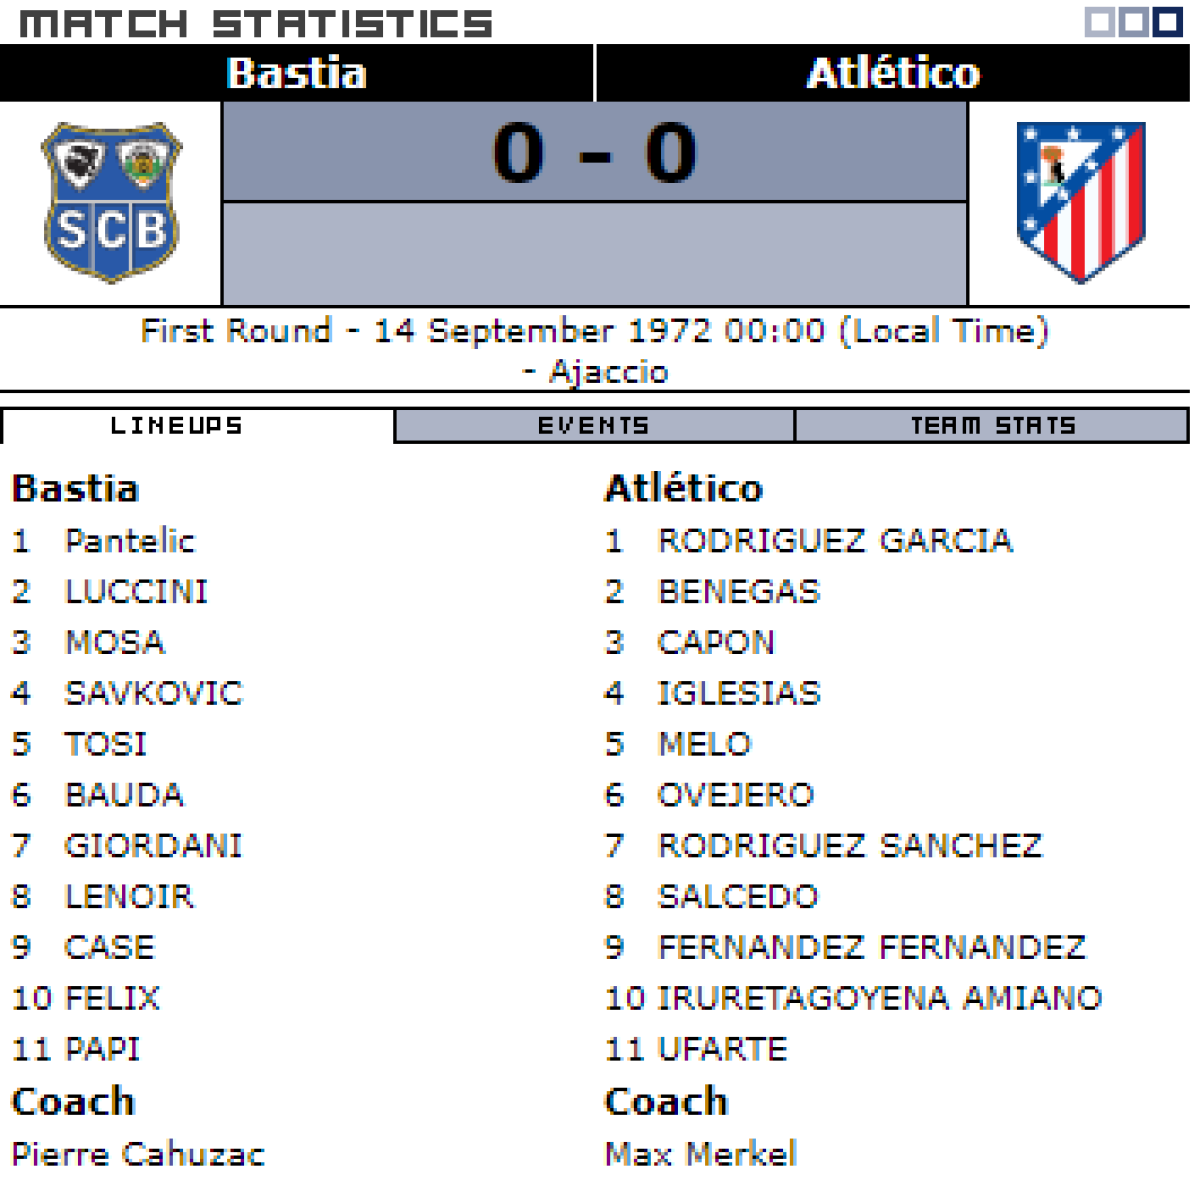
Task: Select FERNANDEZ FERNANDEZ from Atlético lineup
Action: (871, 947)
